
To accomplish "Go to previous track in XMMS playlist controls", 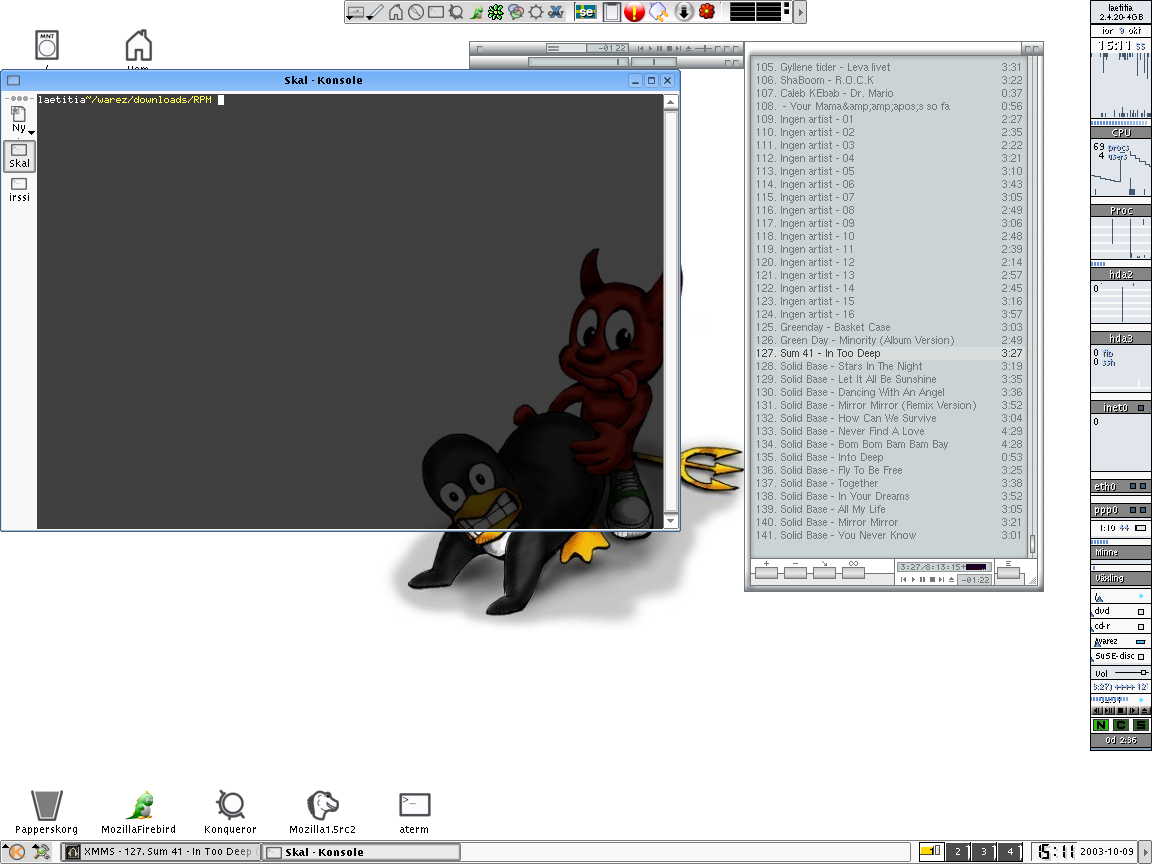I will tap(904, 580).
